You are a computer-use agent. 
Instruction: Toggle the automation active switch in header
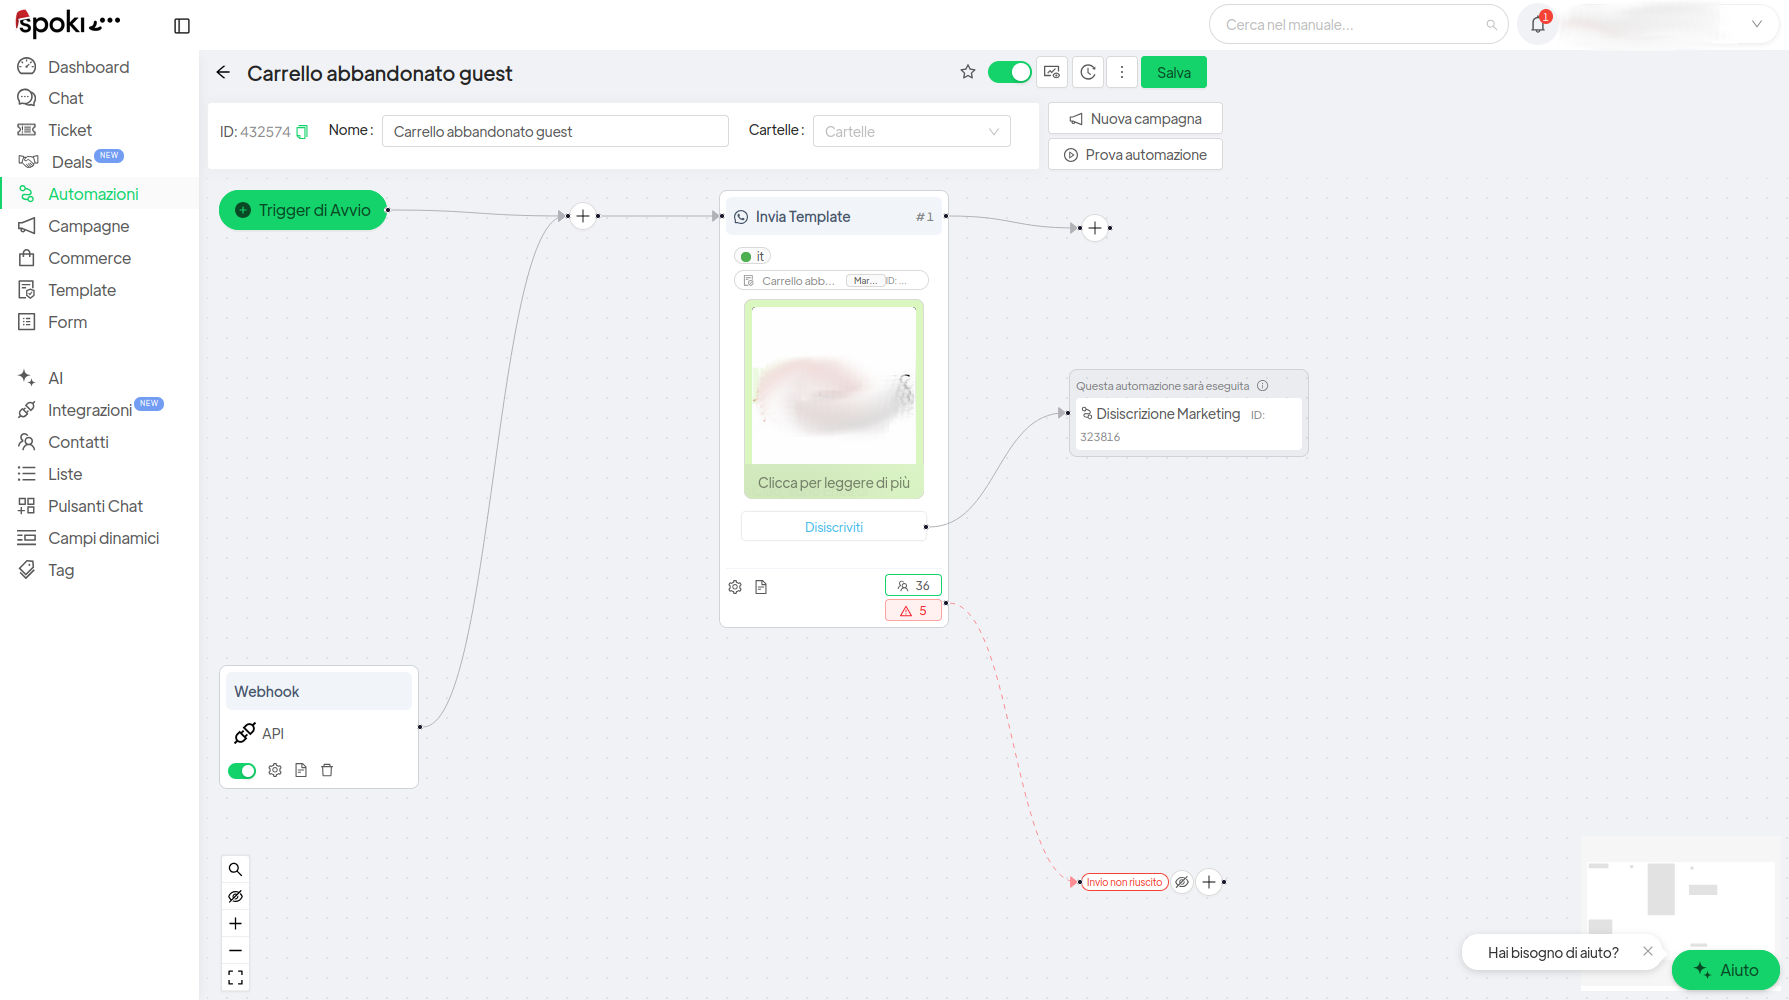[x=1009, y=72]
